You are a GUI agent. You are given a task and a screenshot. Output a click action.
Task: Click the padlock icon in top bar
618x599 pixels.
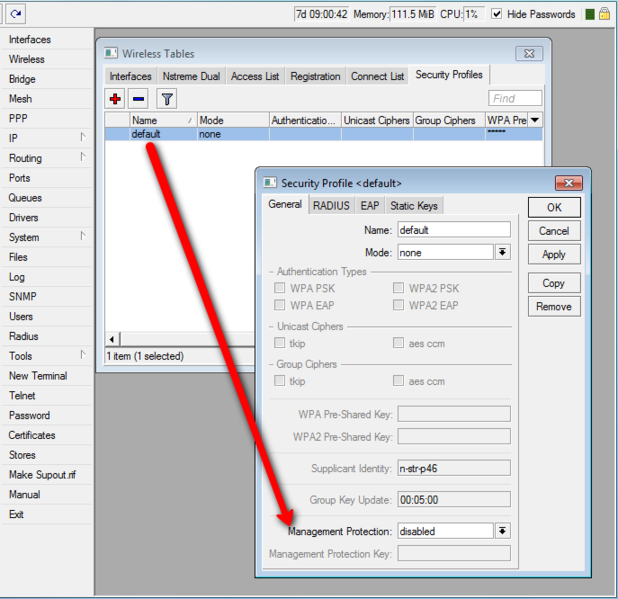pos(606,14)
